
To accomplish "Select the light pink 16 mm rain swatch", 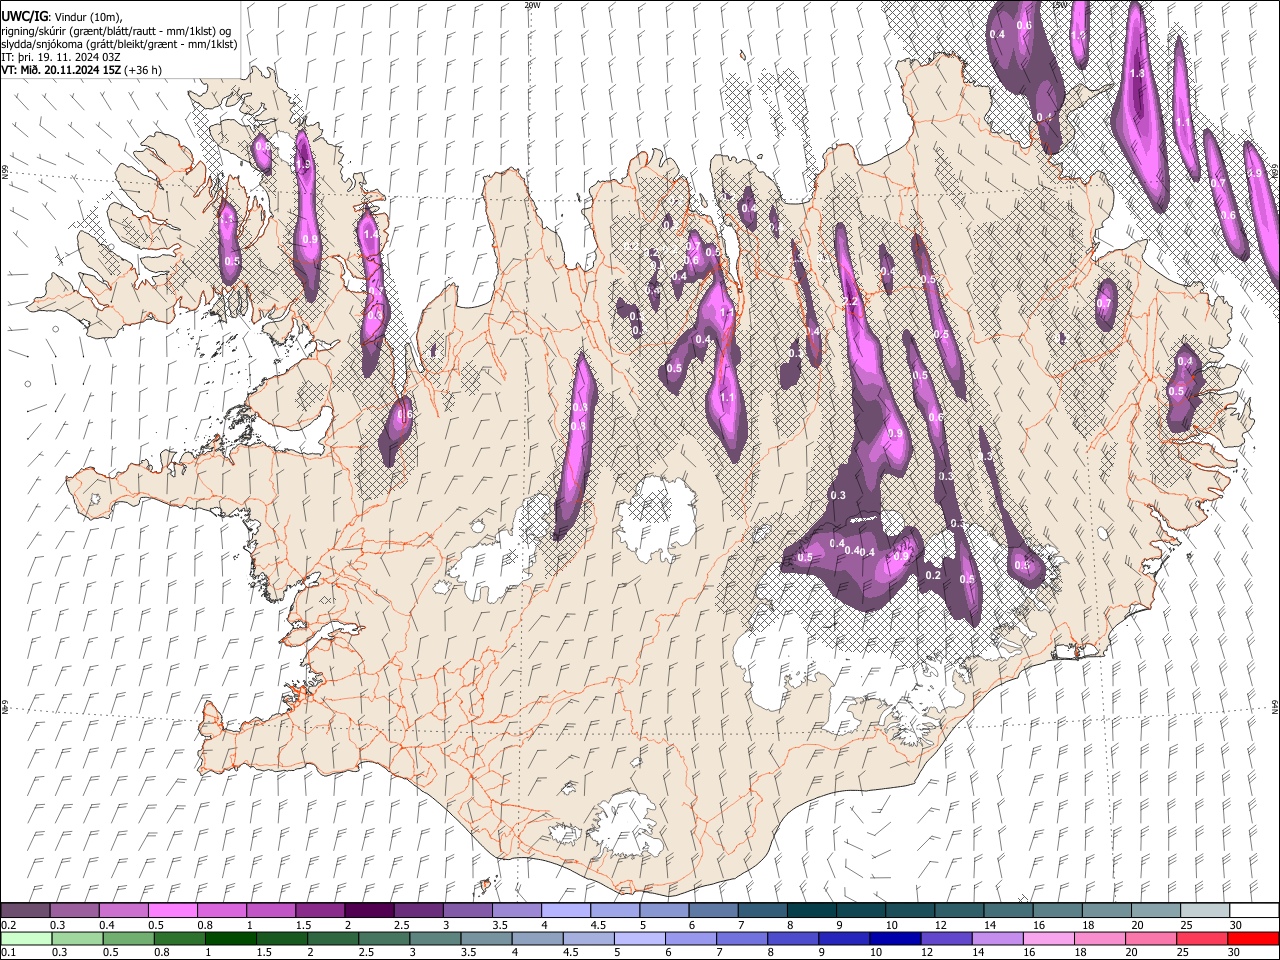I will (x=1048, y=938).
